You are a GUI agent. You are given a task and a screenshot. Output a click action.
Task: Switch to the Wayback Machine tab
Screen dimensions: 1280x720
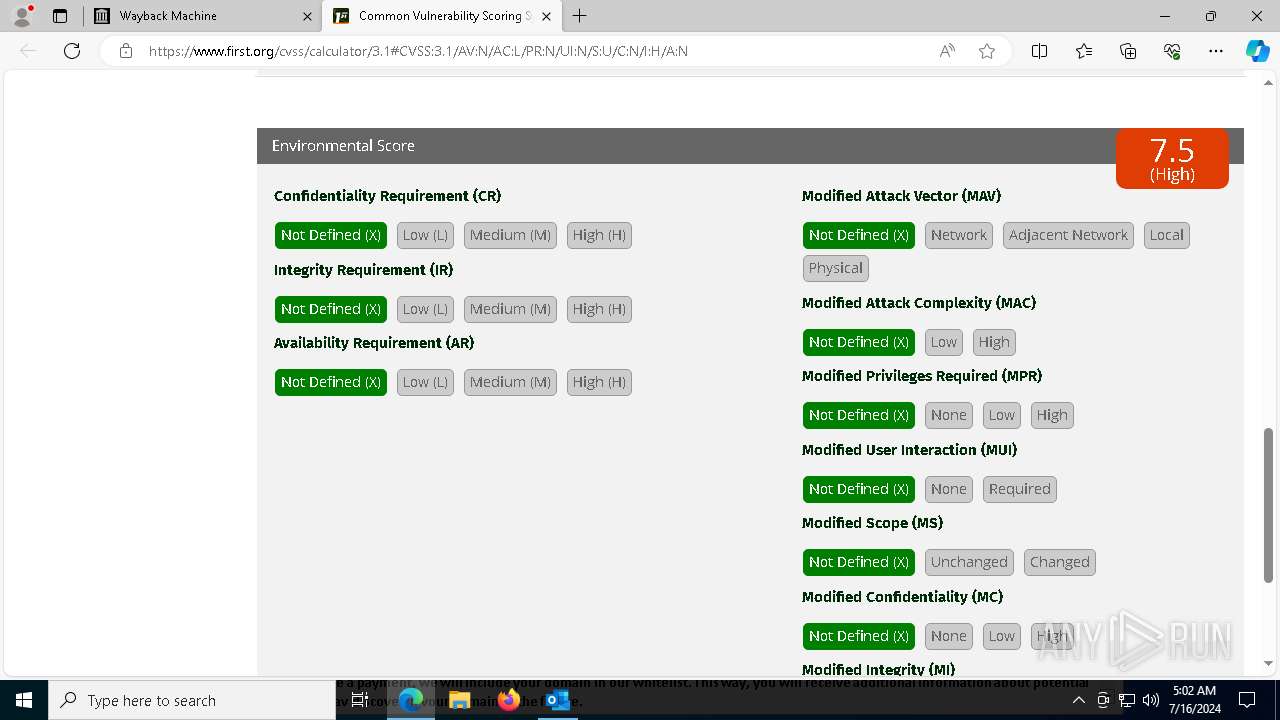click(x=202, y=16)
